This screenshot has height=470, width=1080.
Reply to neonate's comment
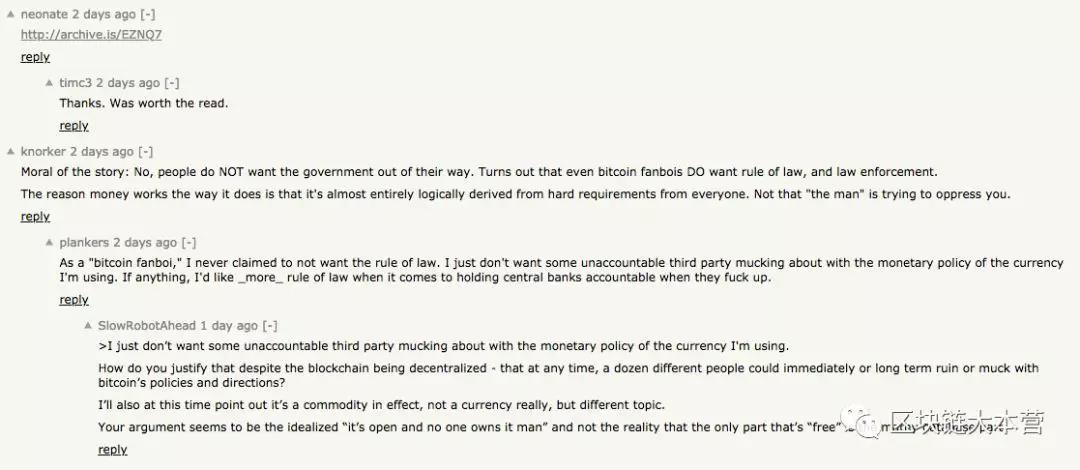(35, 57)
